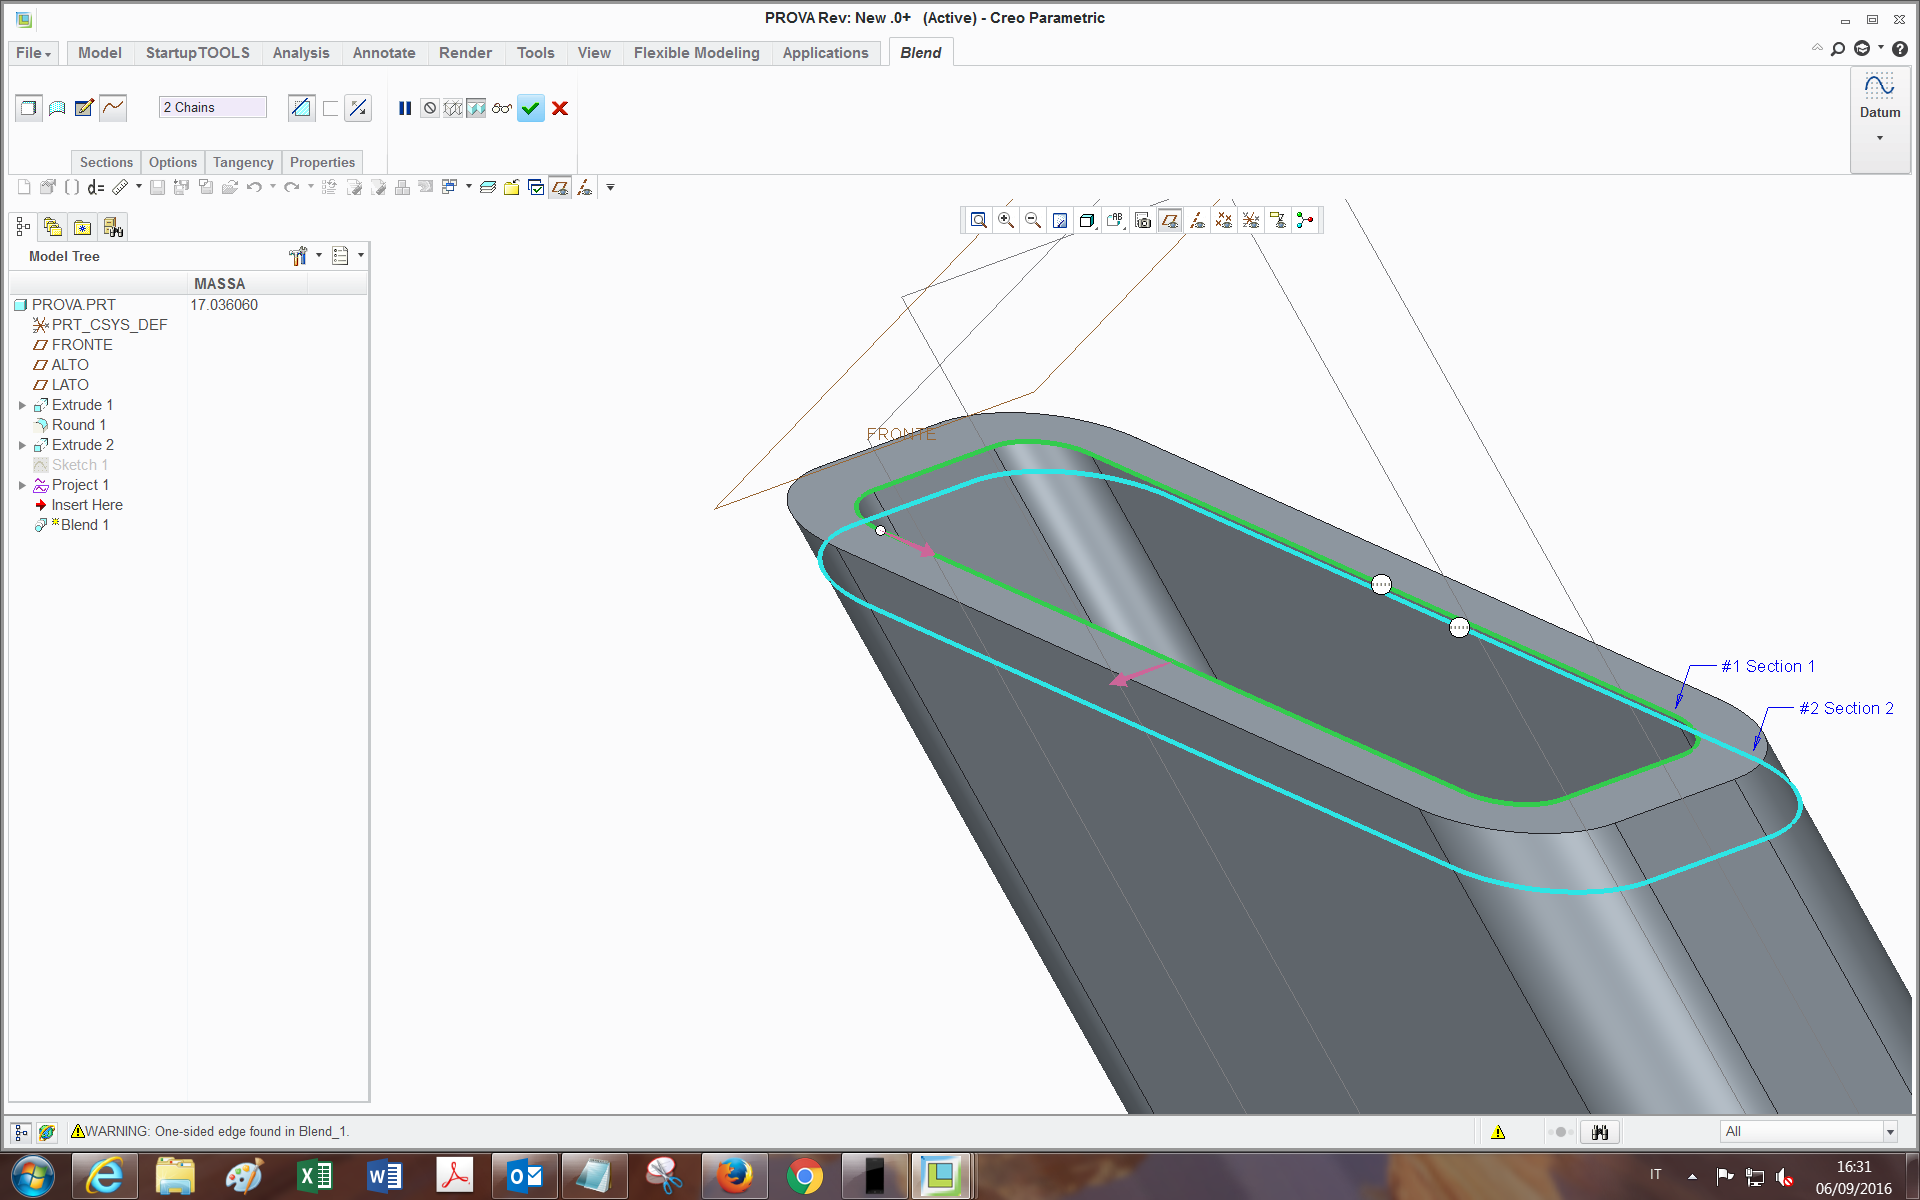
Task: Open the Datum dropdown arrow
Action: click(x=1880, y=138)
